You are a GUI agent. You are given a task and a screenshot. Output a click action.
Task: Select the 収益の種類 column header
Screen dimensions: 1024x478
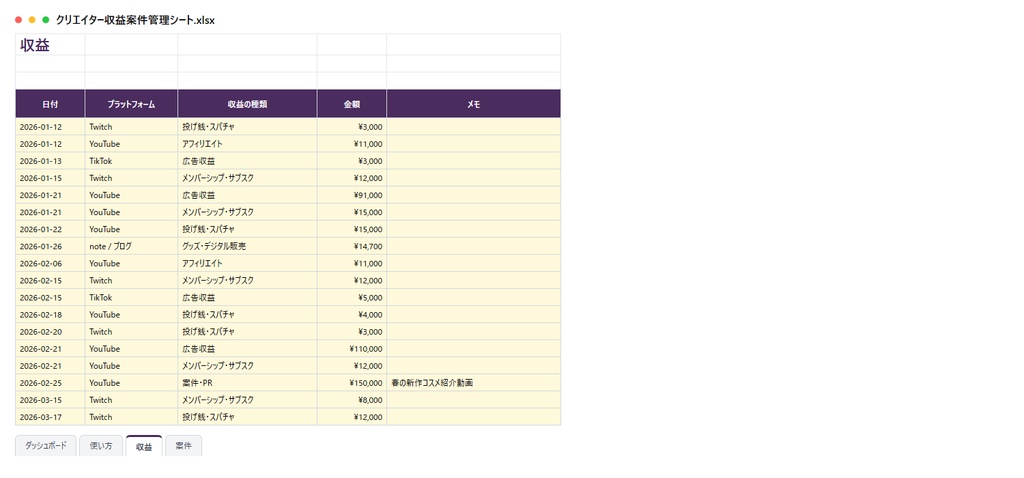tap(248, 104)
